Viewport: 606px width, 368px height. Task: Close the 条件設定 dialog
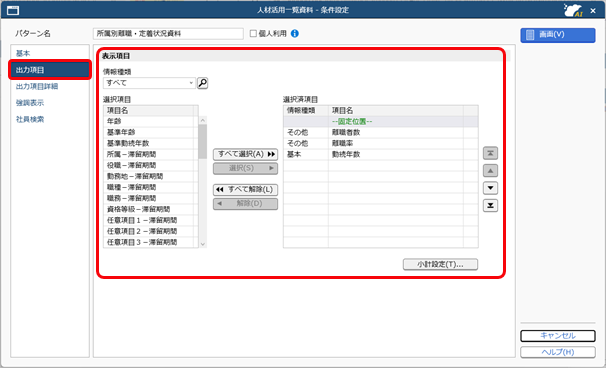[593, 11]
